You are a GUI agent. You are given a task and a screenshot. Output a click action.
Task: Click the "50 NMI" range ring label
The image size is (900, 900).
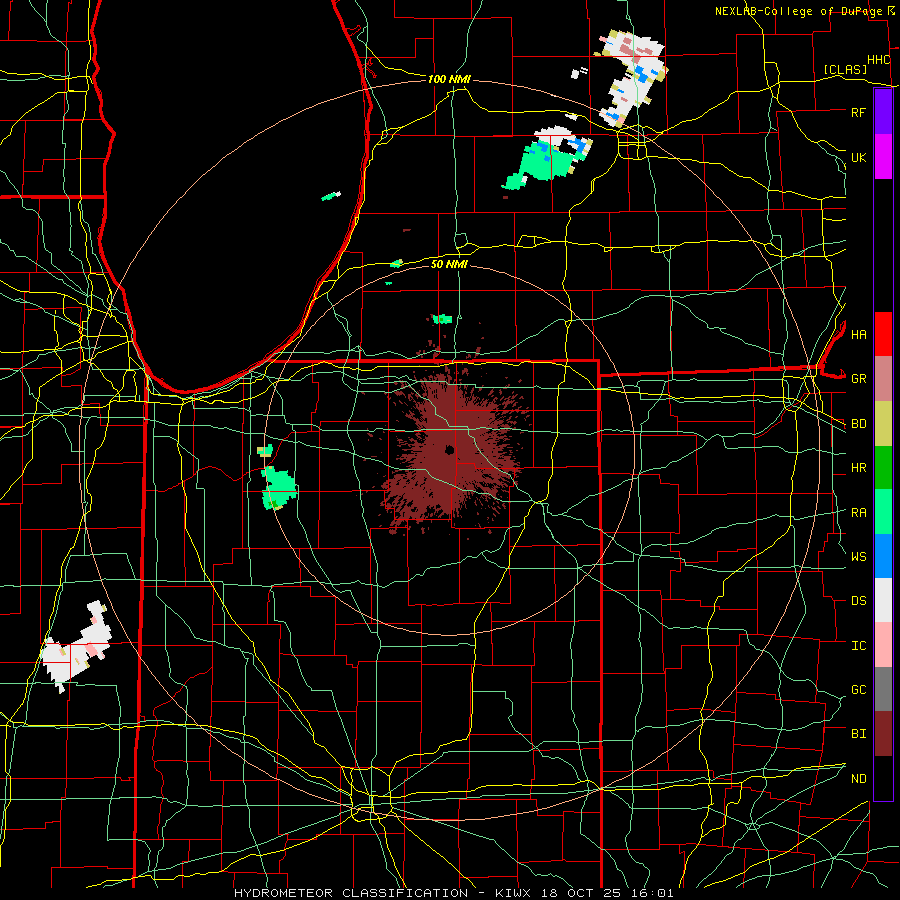pos(449,264)
